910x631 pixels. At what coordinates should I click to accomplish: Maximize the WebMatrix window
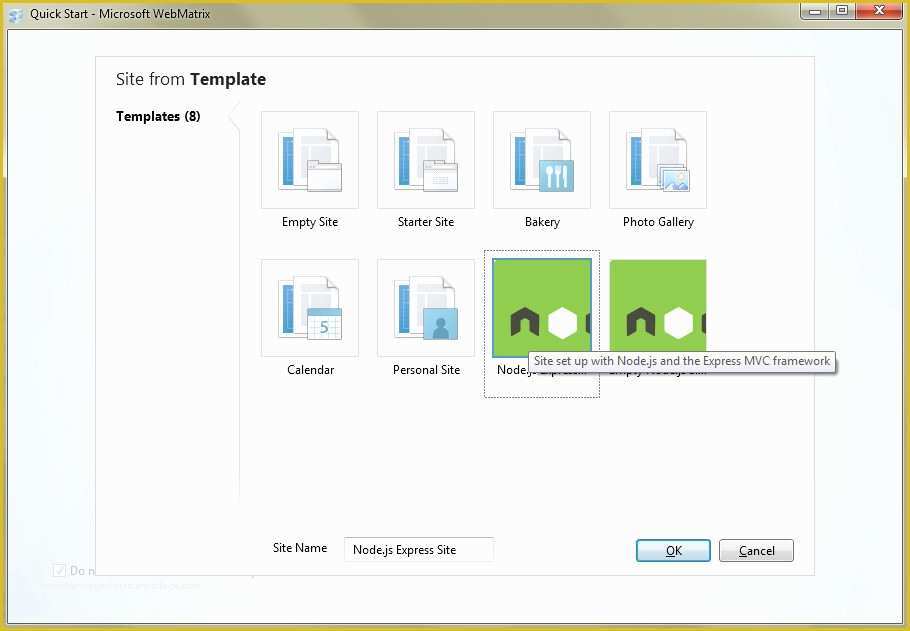[842, 11]
